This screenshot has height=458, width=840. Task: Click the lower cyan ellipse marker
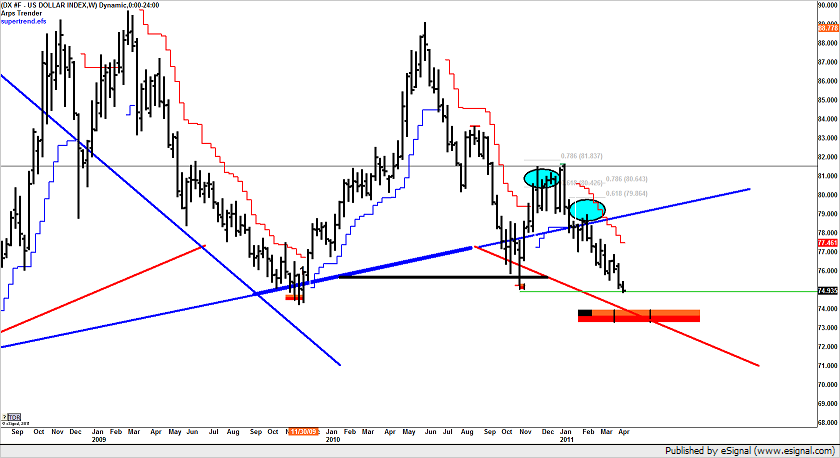[587, 210]
